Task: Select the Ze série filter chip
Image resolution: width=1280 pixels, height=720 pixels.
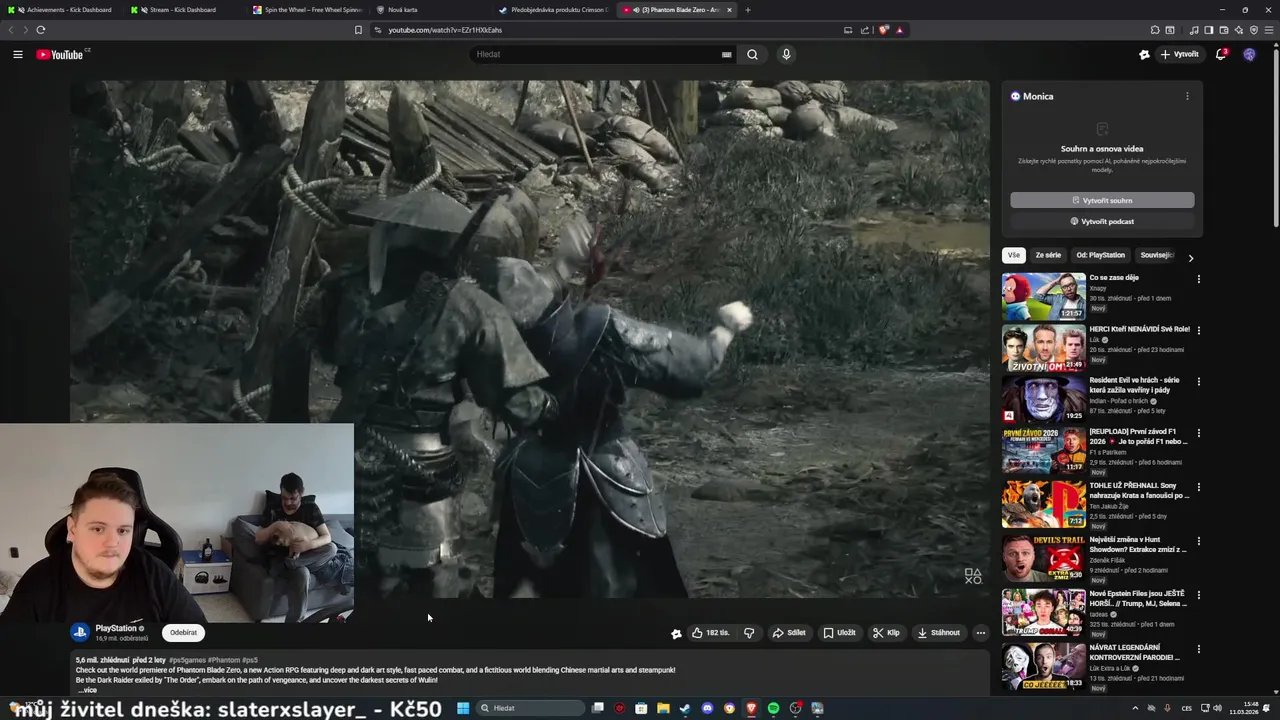Action: click(1048, 255)
